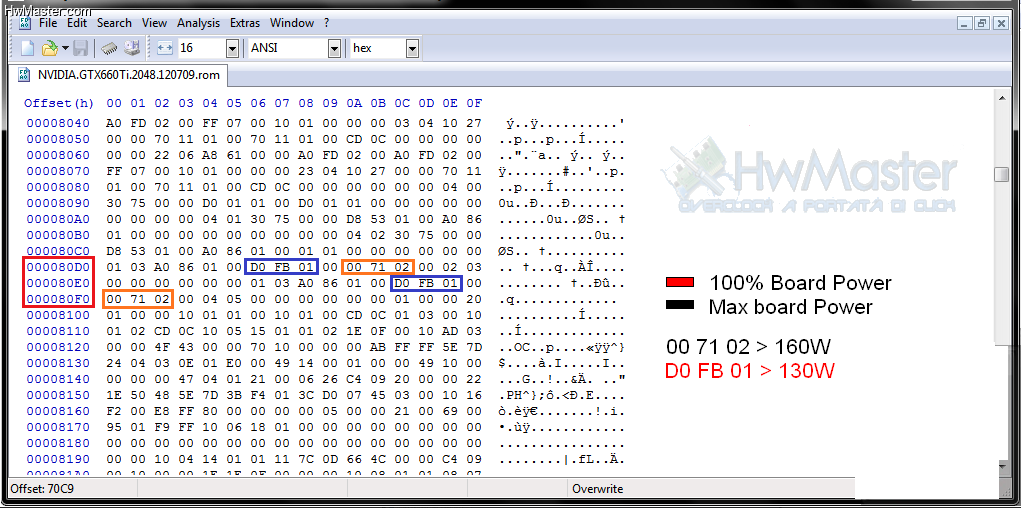Click offset row 00008130
The image size is (1021, 508).
click(x=58, y=363)
